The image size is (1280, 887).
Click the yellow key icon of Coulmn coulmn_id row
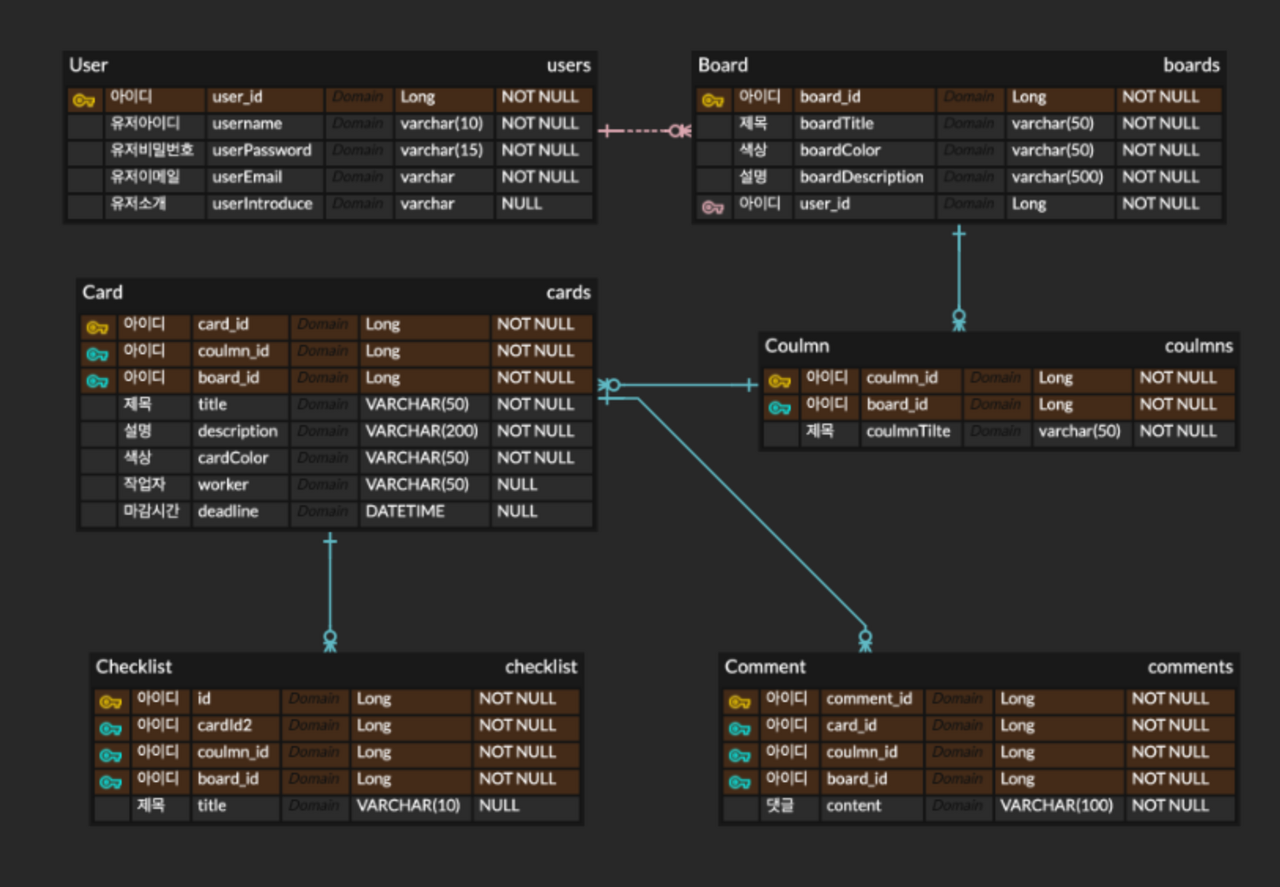(780, 380)
